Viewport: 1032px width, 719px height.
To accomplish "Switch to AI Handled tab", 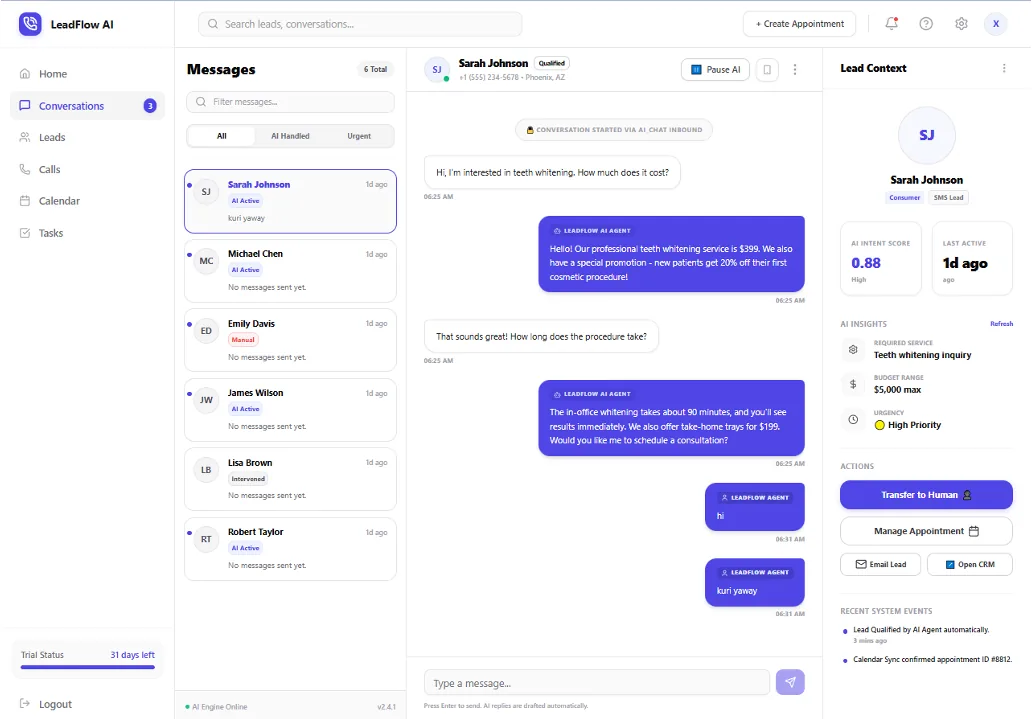I will point(290,136).
